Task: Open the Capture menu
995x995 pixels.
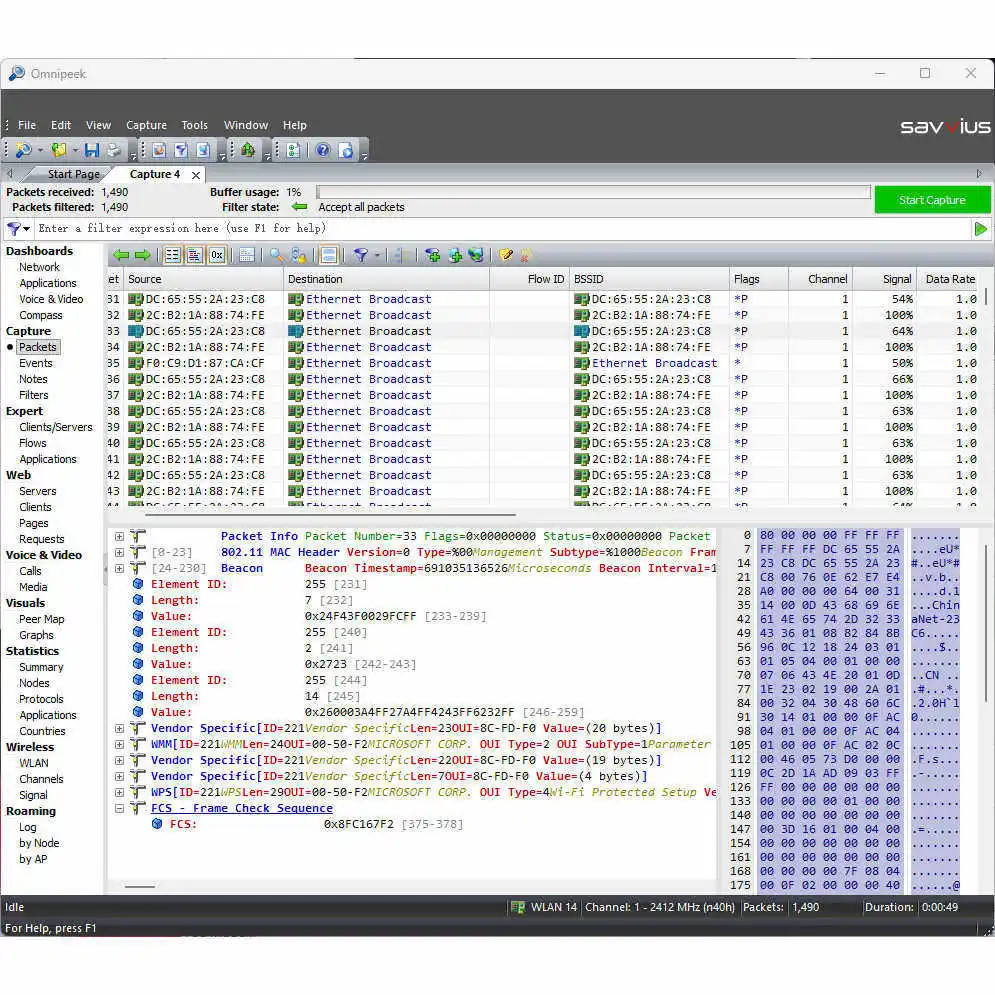Action: click(x=146, y=125)
